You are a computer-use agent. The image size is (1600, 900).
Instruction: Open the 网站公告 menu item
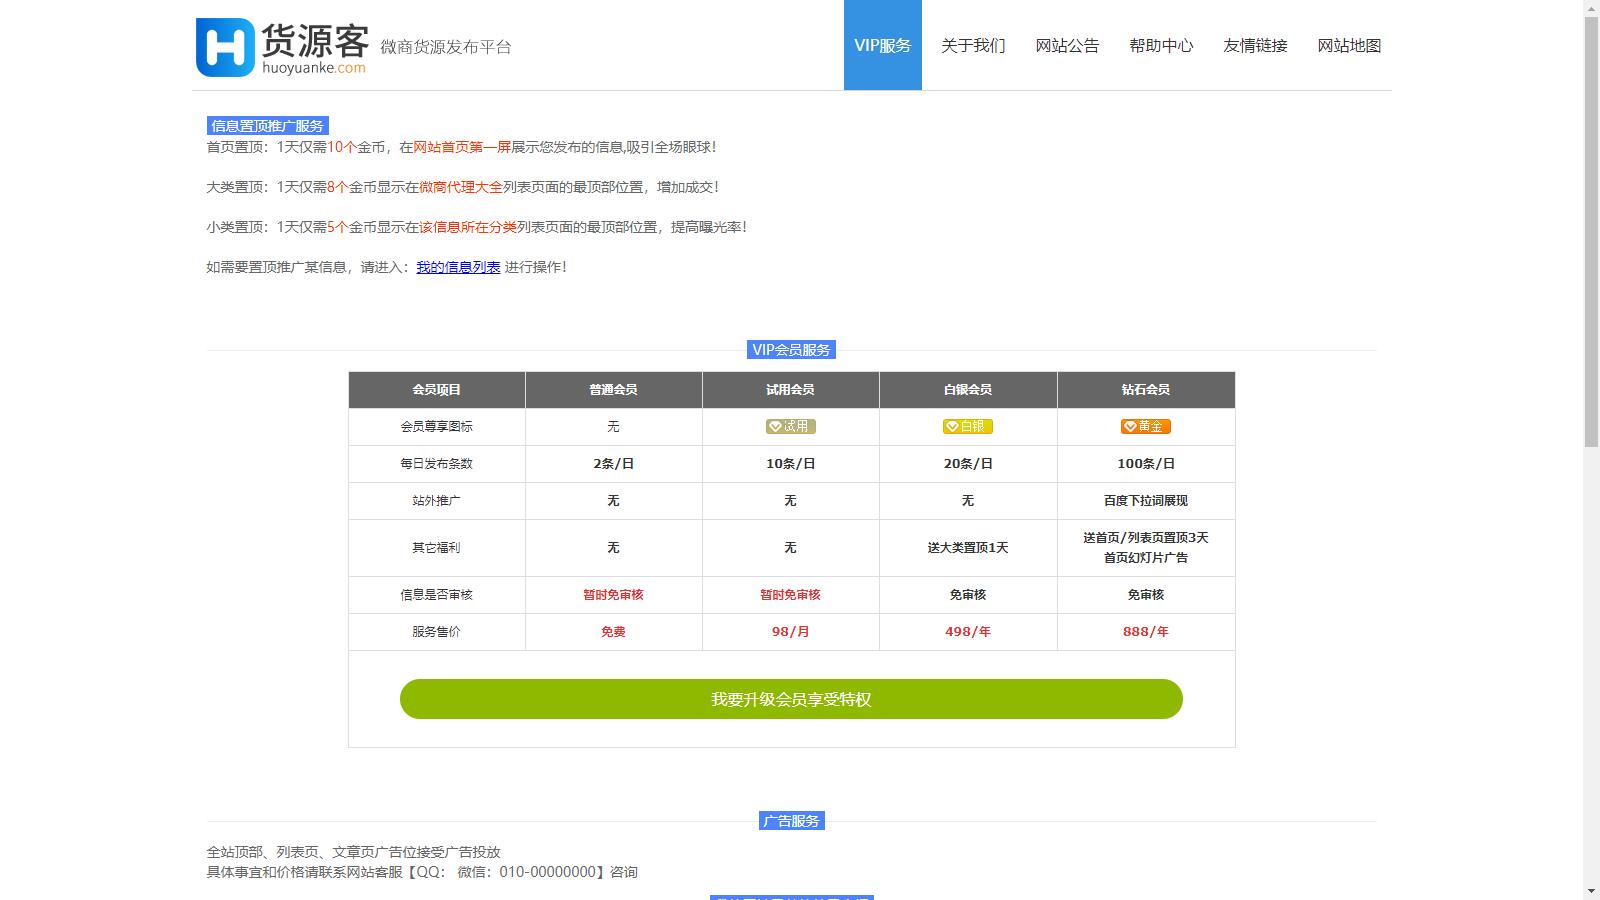pos(1067,45)
